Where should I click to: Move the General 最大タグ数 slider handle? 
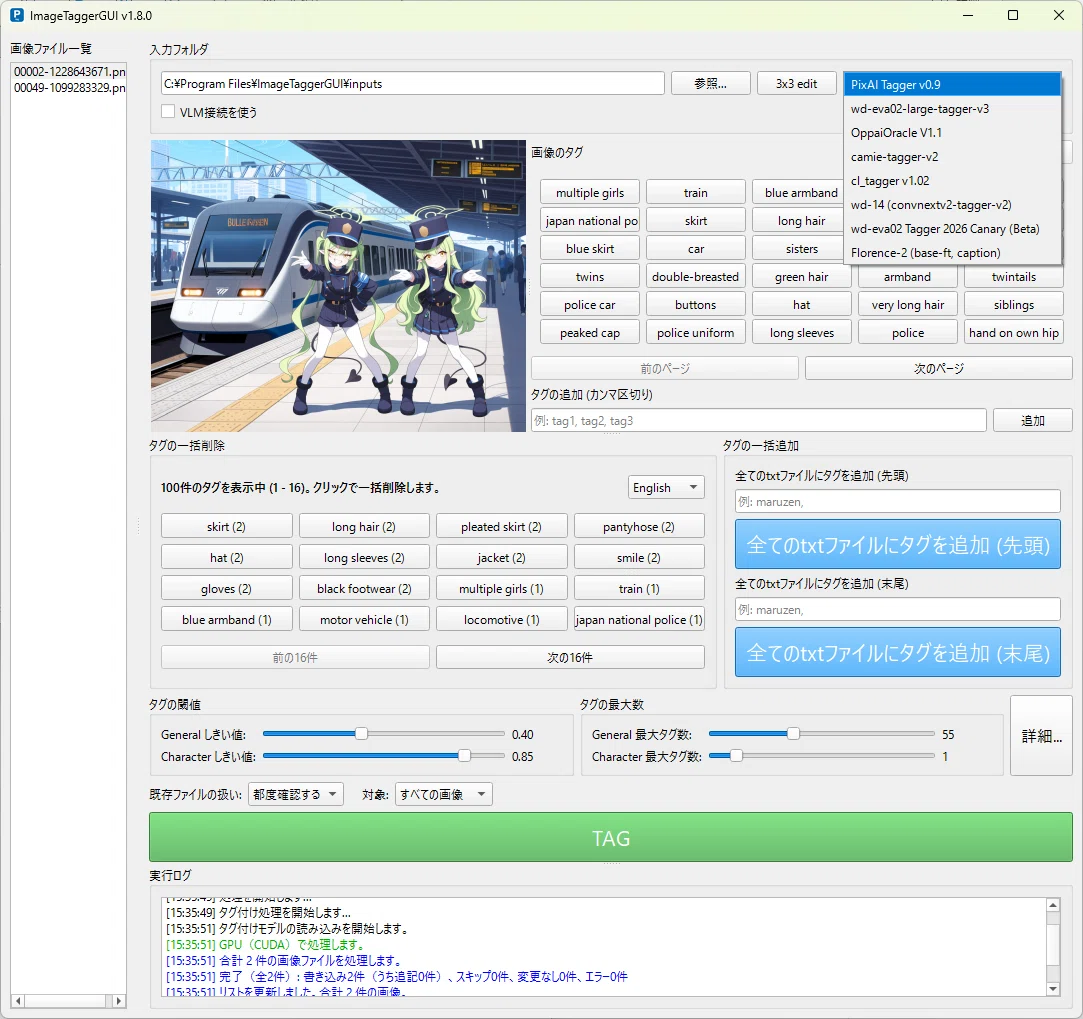pyautogui.click(x=794, y=734)
